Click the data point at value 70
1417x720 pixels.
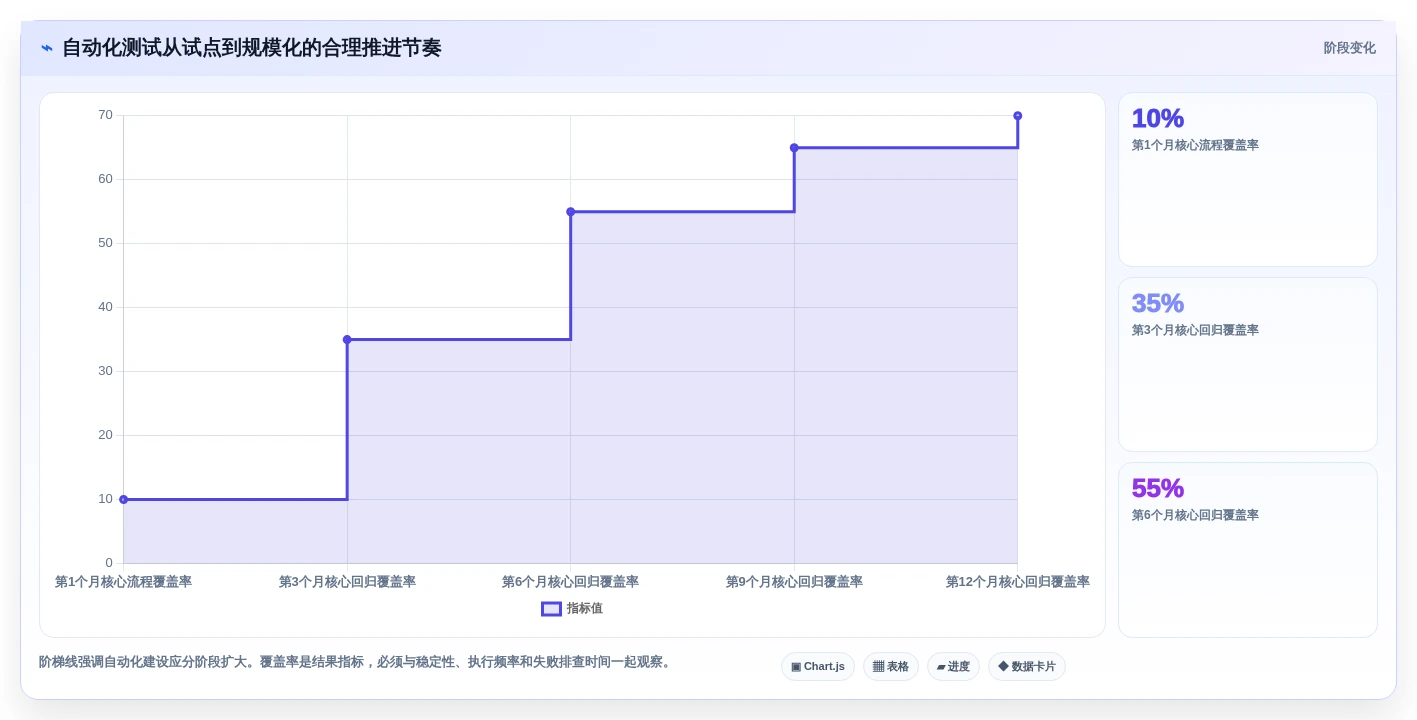tap(1018, 116)
